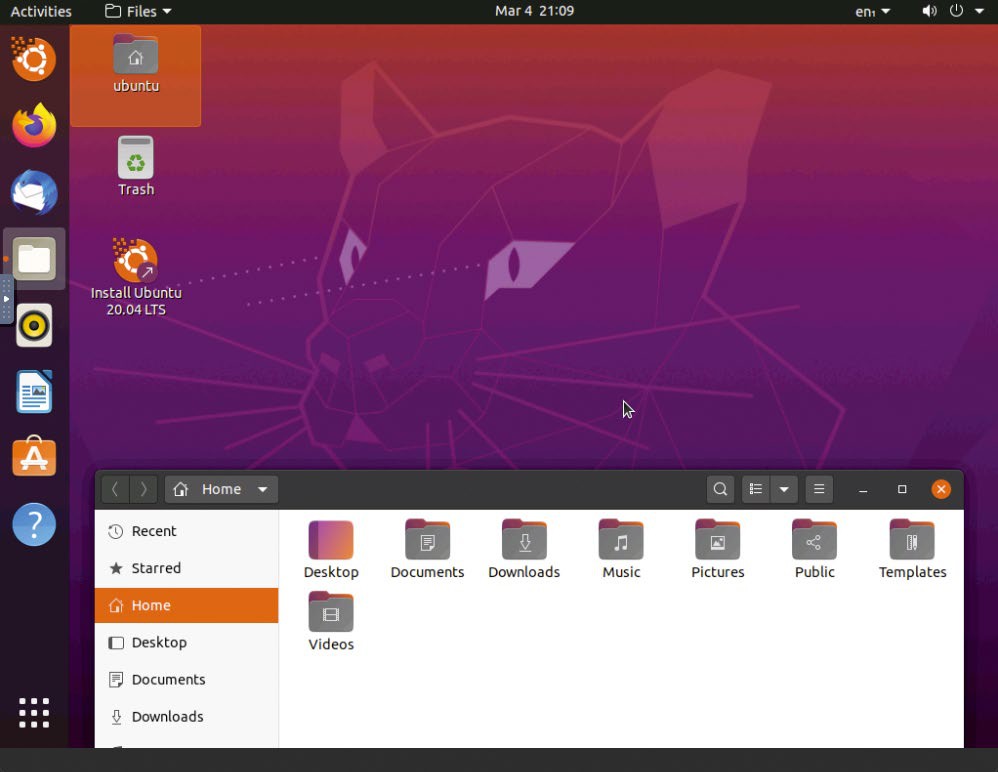Close the Files window

click(x=941, y=489)
